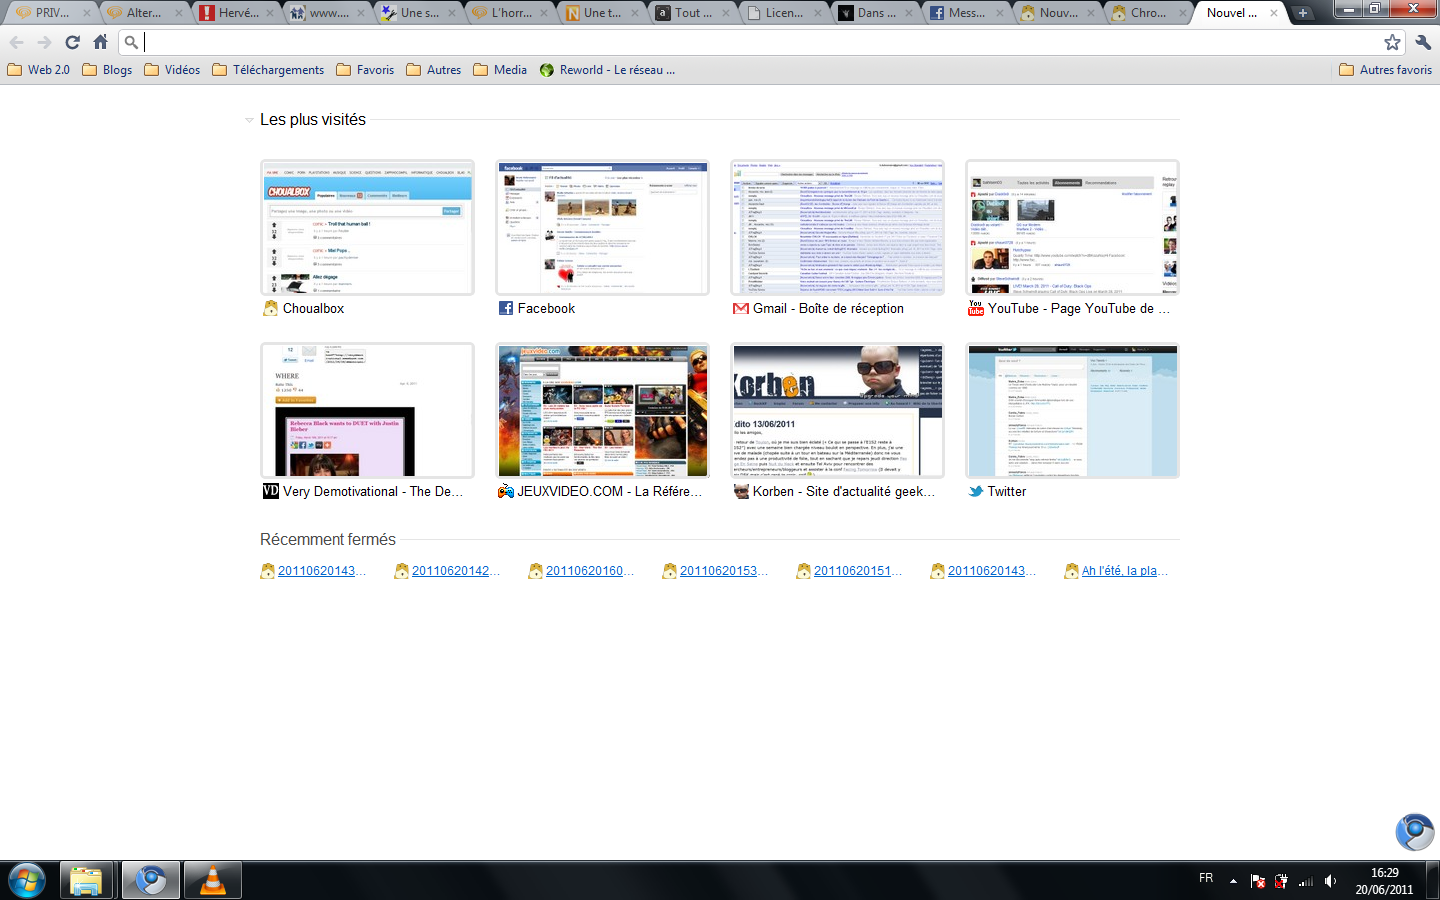This screenshot has width=1440, height=900.
Task: Expand the Téléchargements bookmarks folder
Action: pyautogui.click(x=268, y=70)
